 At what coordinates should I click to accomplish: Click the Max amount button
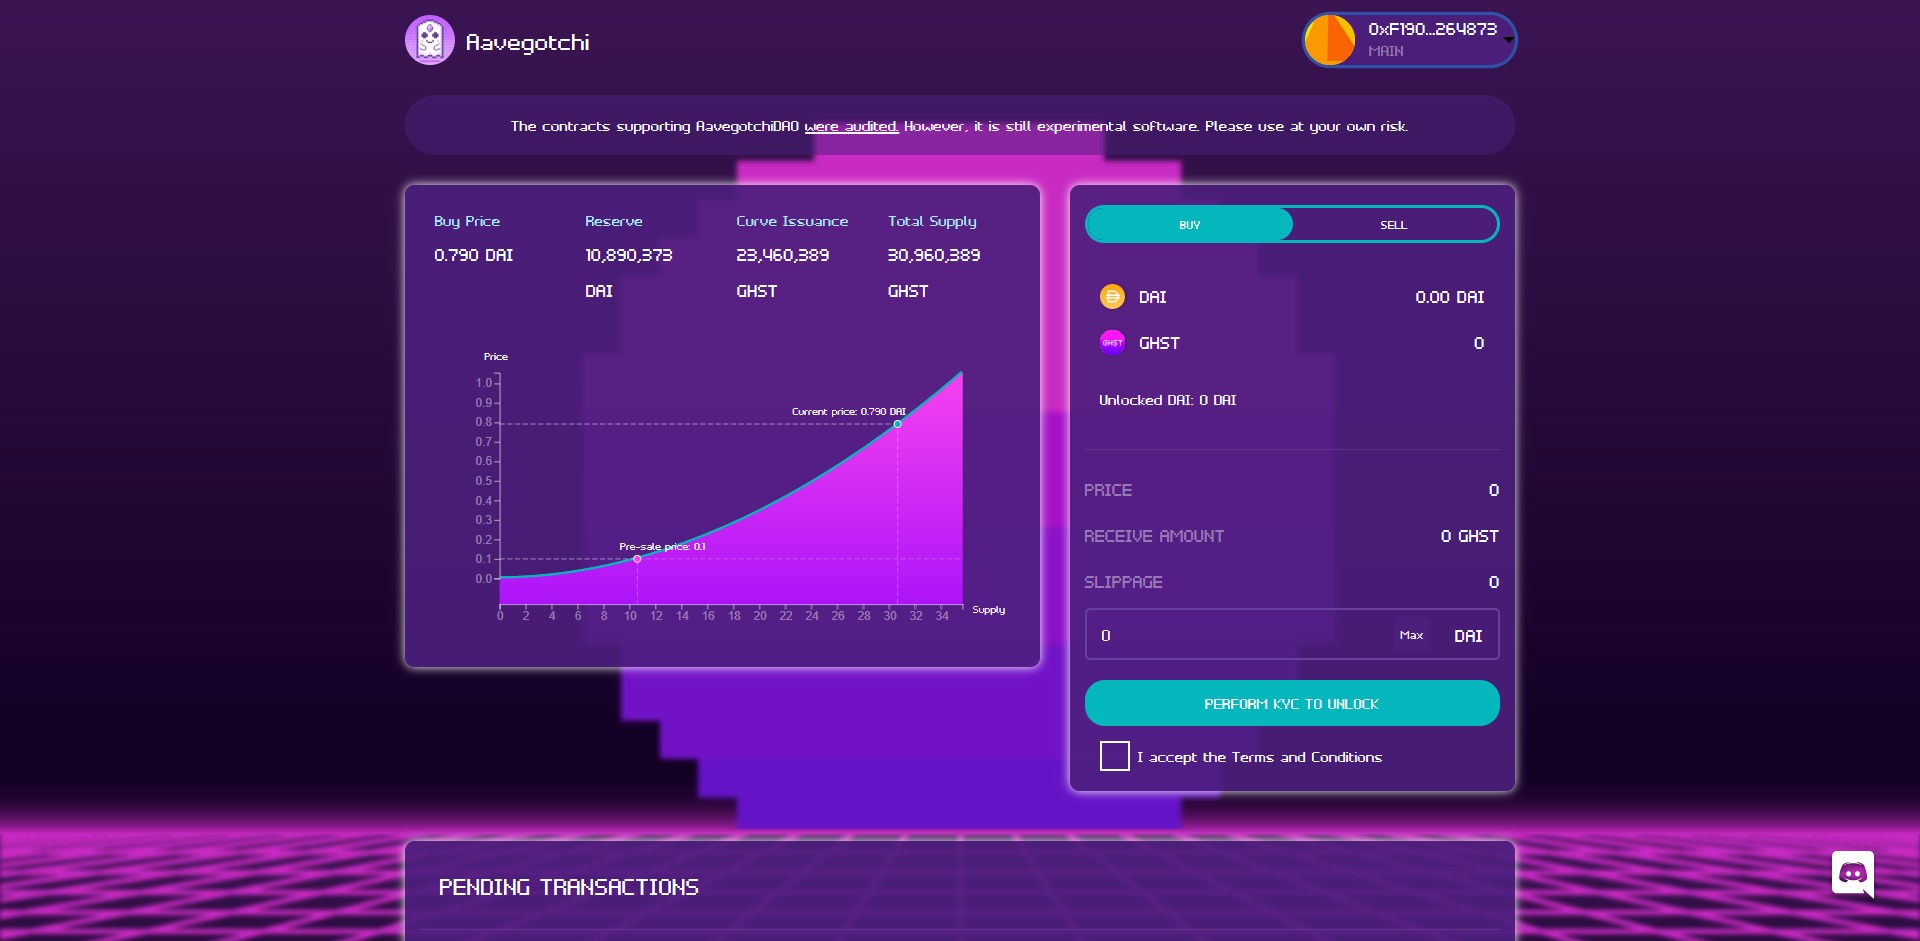(x=1411, y=635)
